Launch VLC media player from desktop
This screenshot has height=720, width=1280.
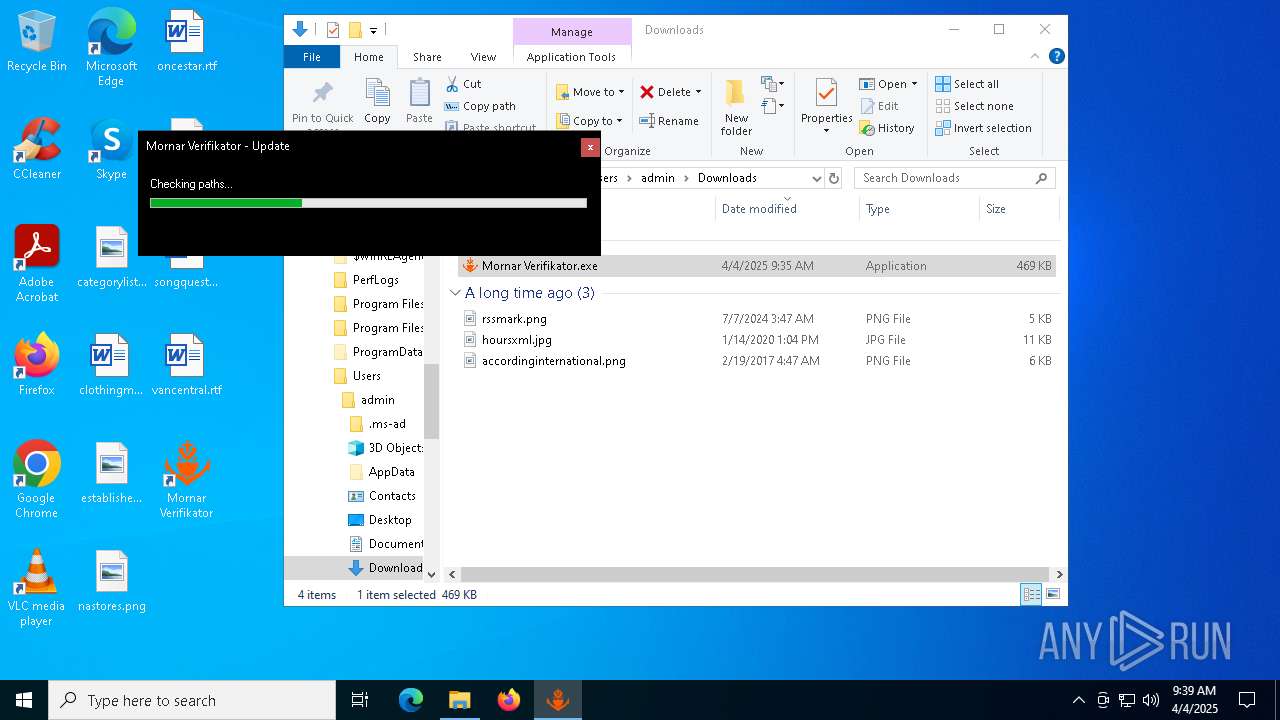click(x=37, y=588)
